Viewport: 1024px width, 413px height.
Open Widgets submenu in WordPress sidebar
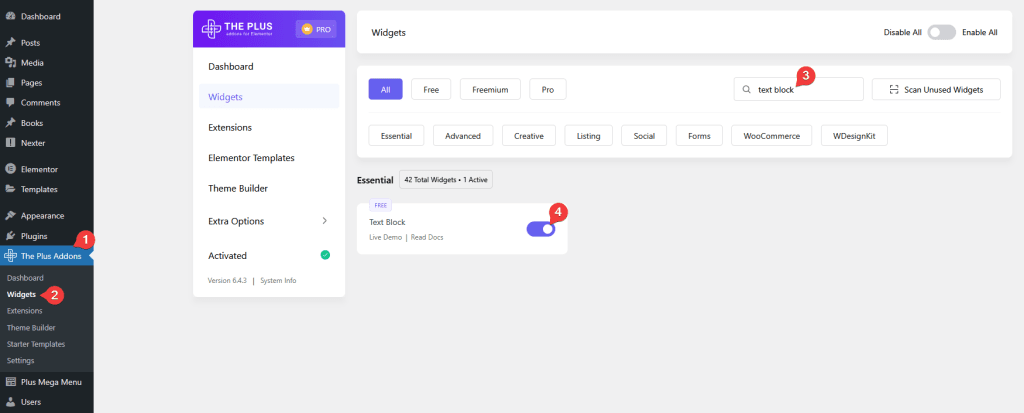pos(21,295)
